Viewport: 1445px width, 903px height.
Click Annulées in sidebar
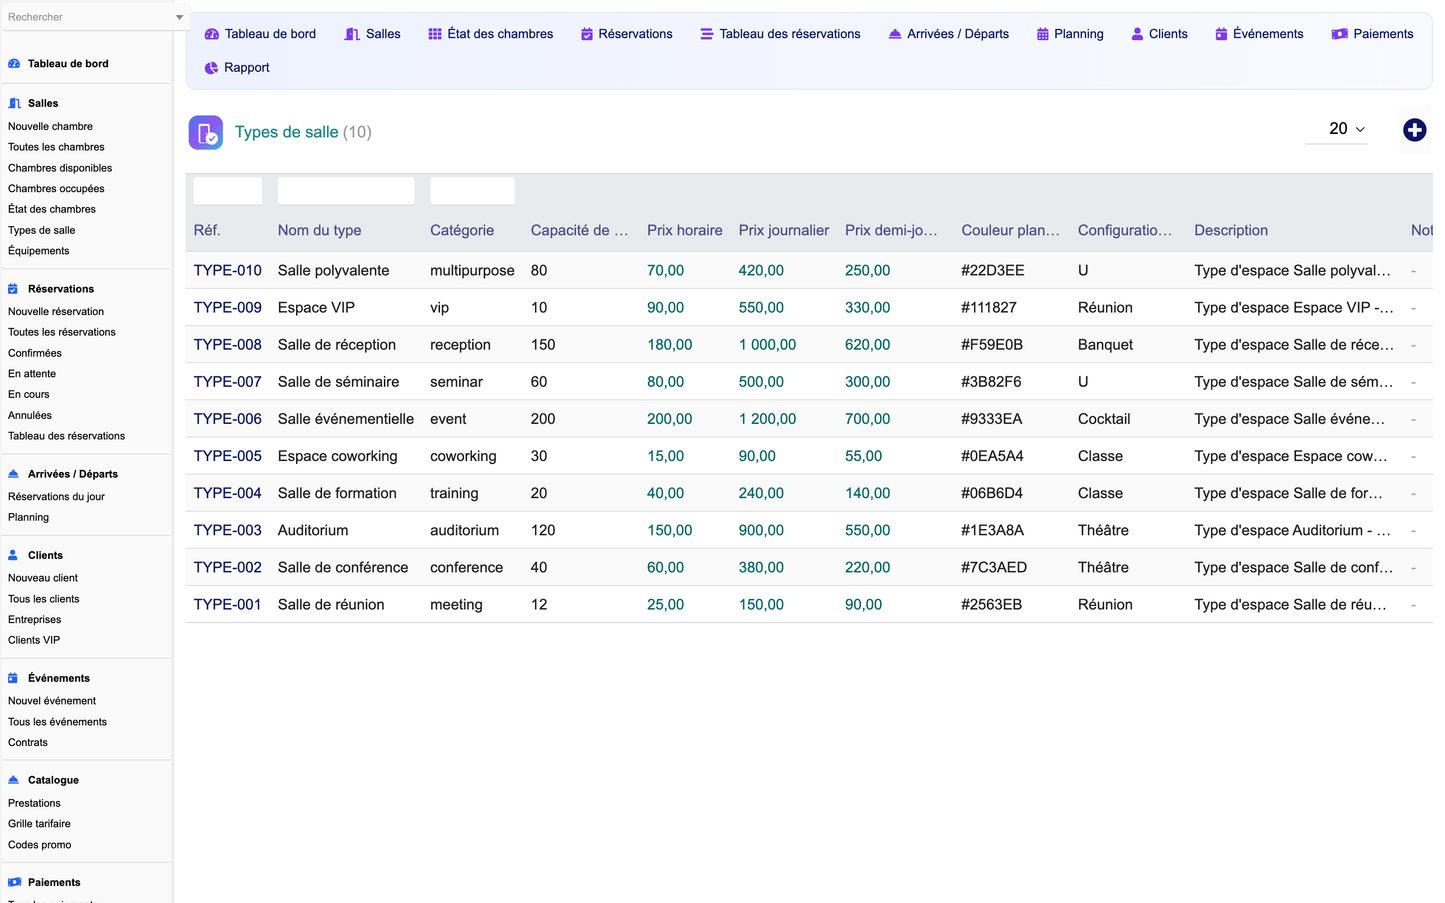point(30,416)
